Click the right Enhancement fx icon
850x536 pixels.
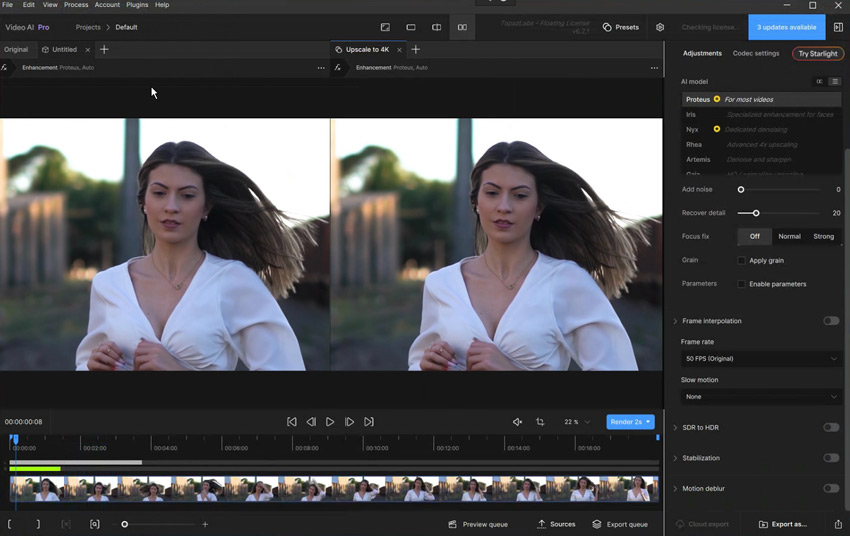[338, 68]
